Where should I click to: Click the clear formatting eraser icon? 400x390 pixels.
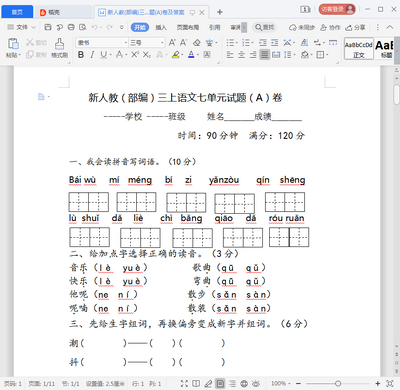(197, 43)
